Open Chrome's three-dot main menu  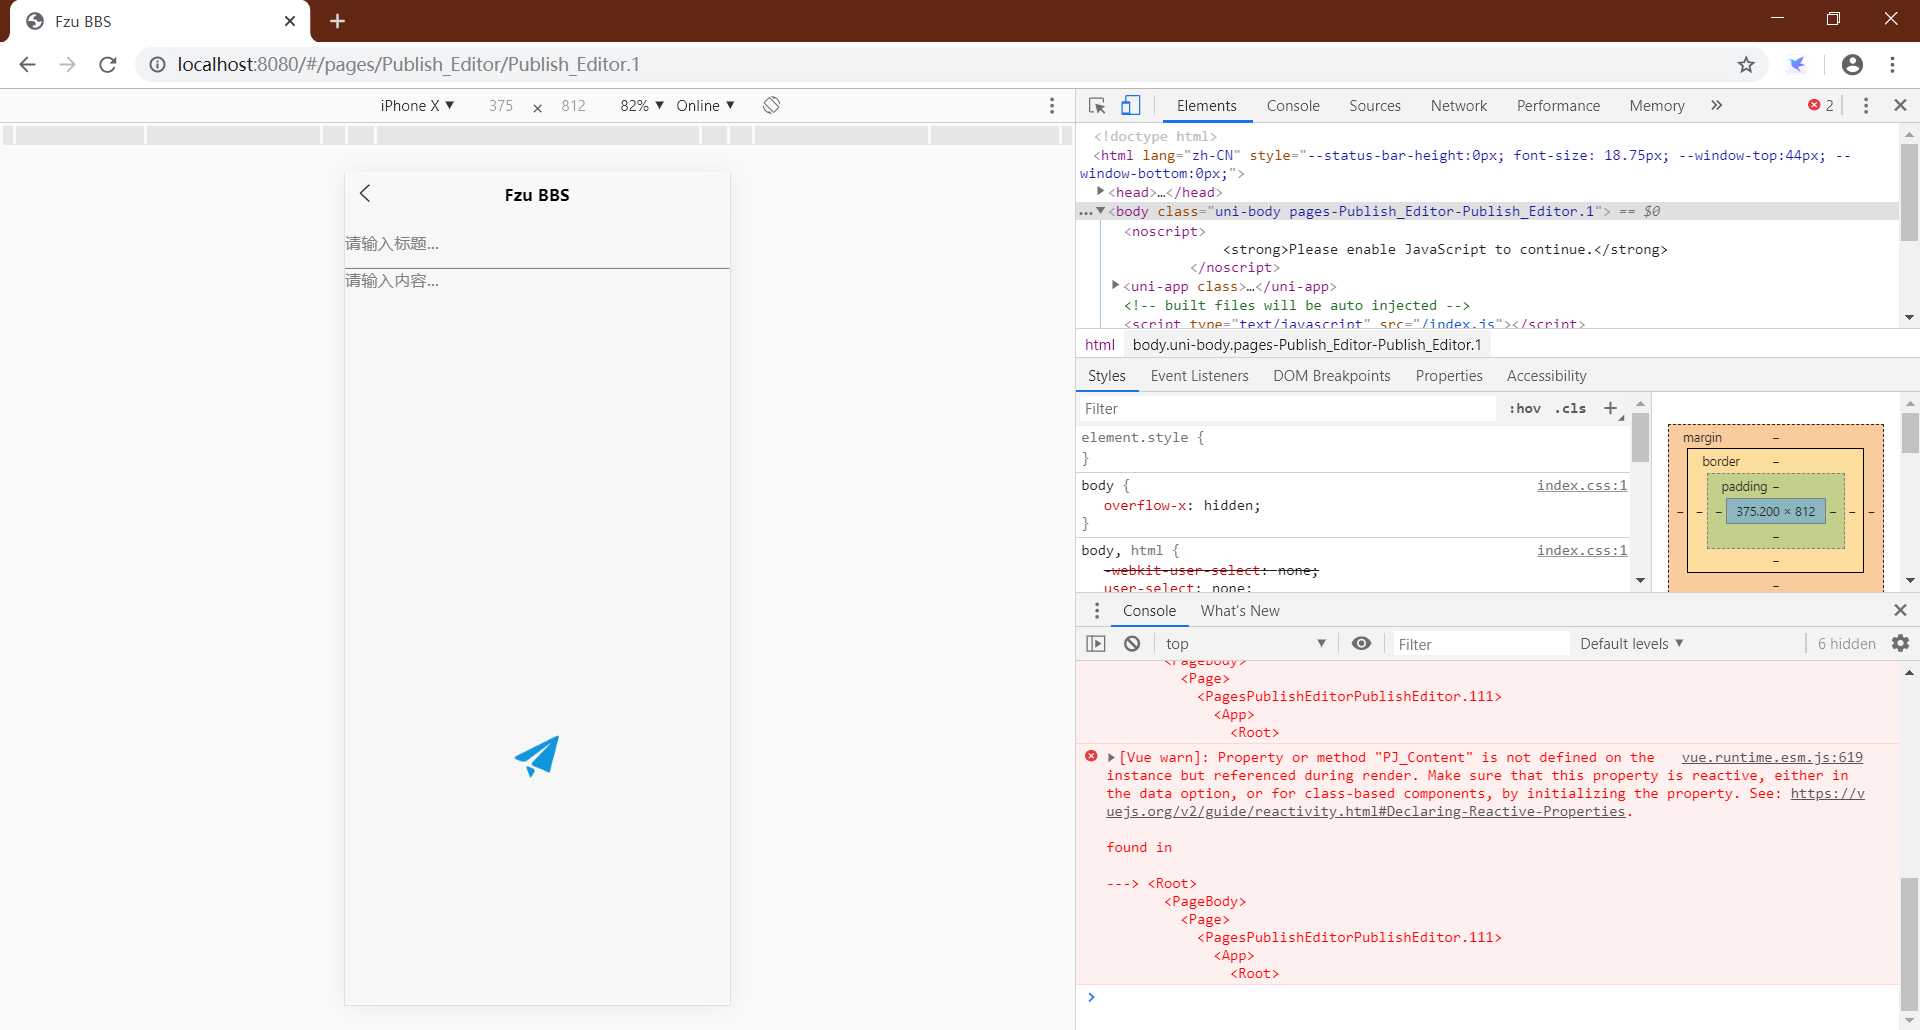point(1893,64)
